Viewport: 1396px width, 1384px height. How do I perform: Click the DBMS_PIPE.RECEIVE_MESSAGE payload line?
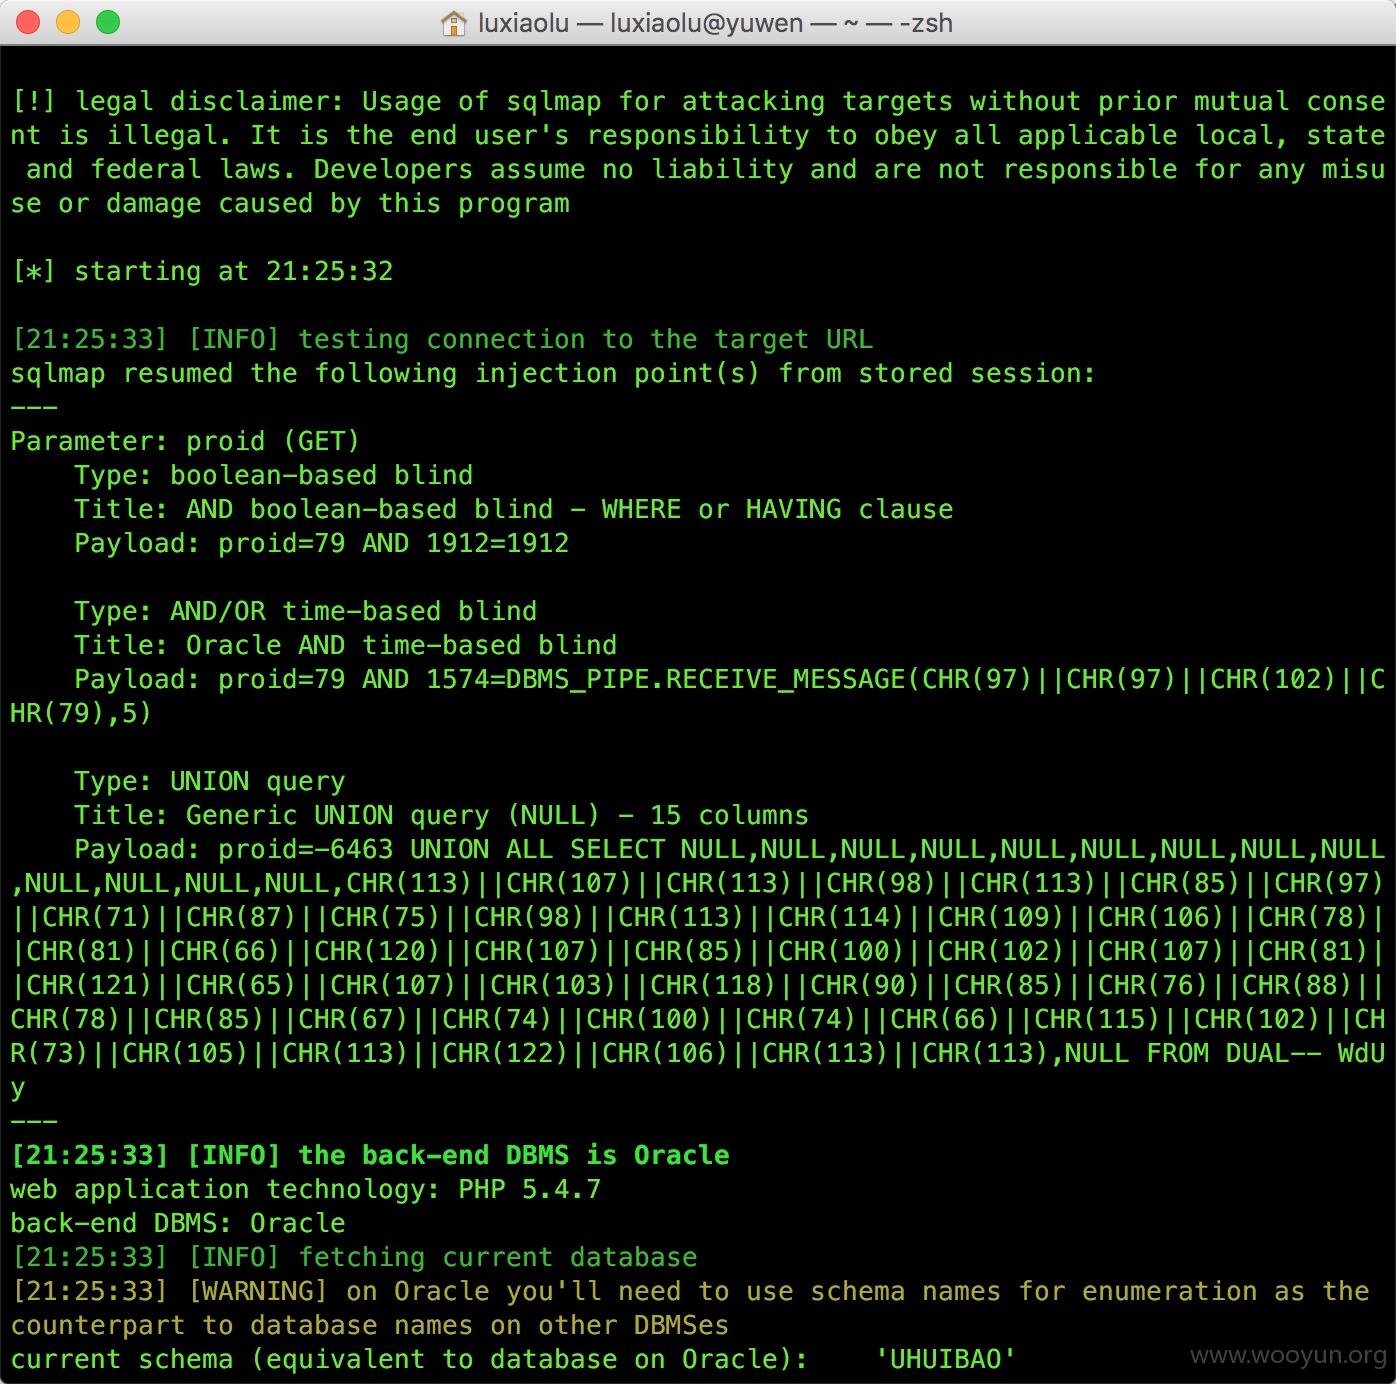click(730, 679)
